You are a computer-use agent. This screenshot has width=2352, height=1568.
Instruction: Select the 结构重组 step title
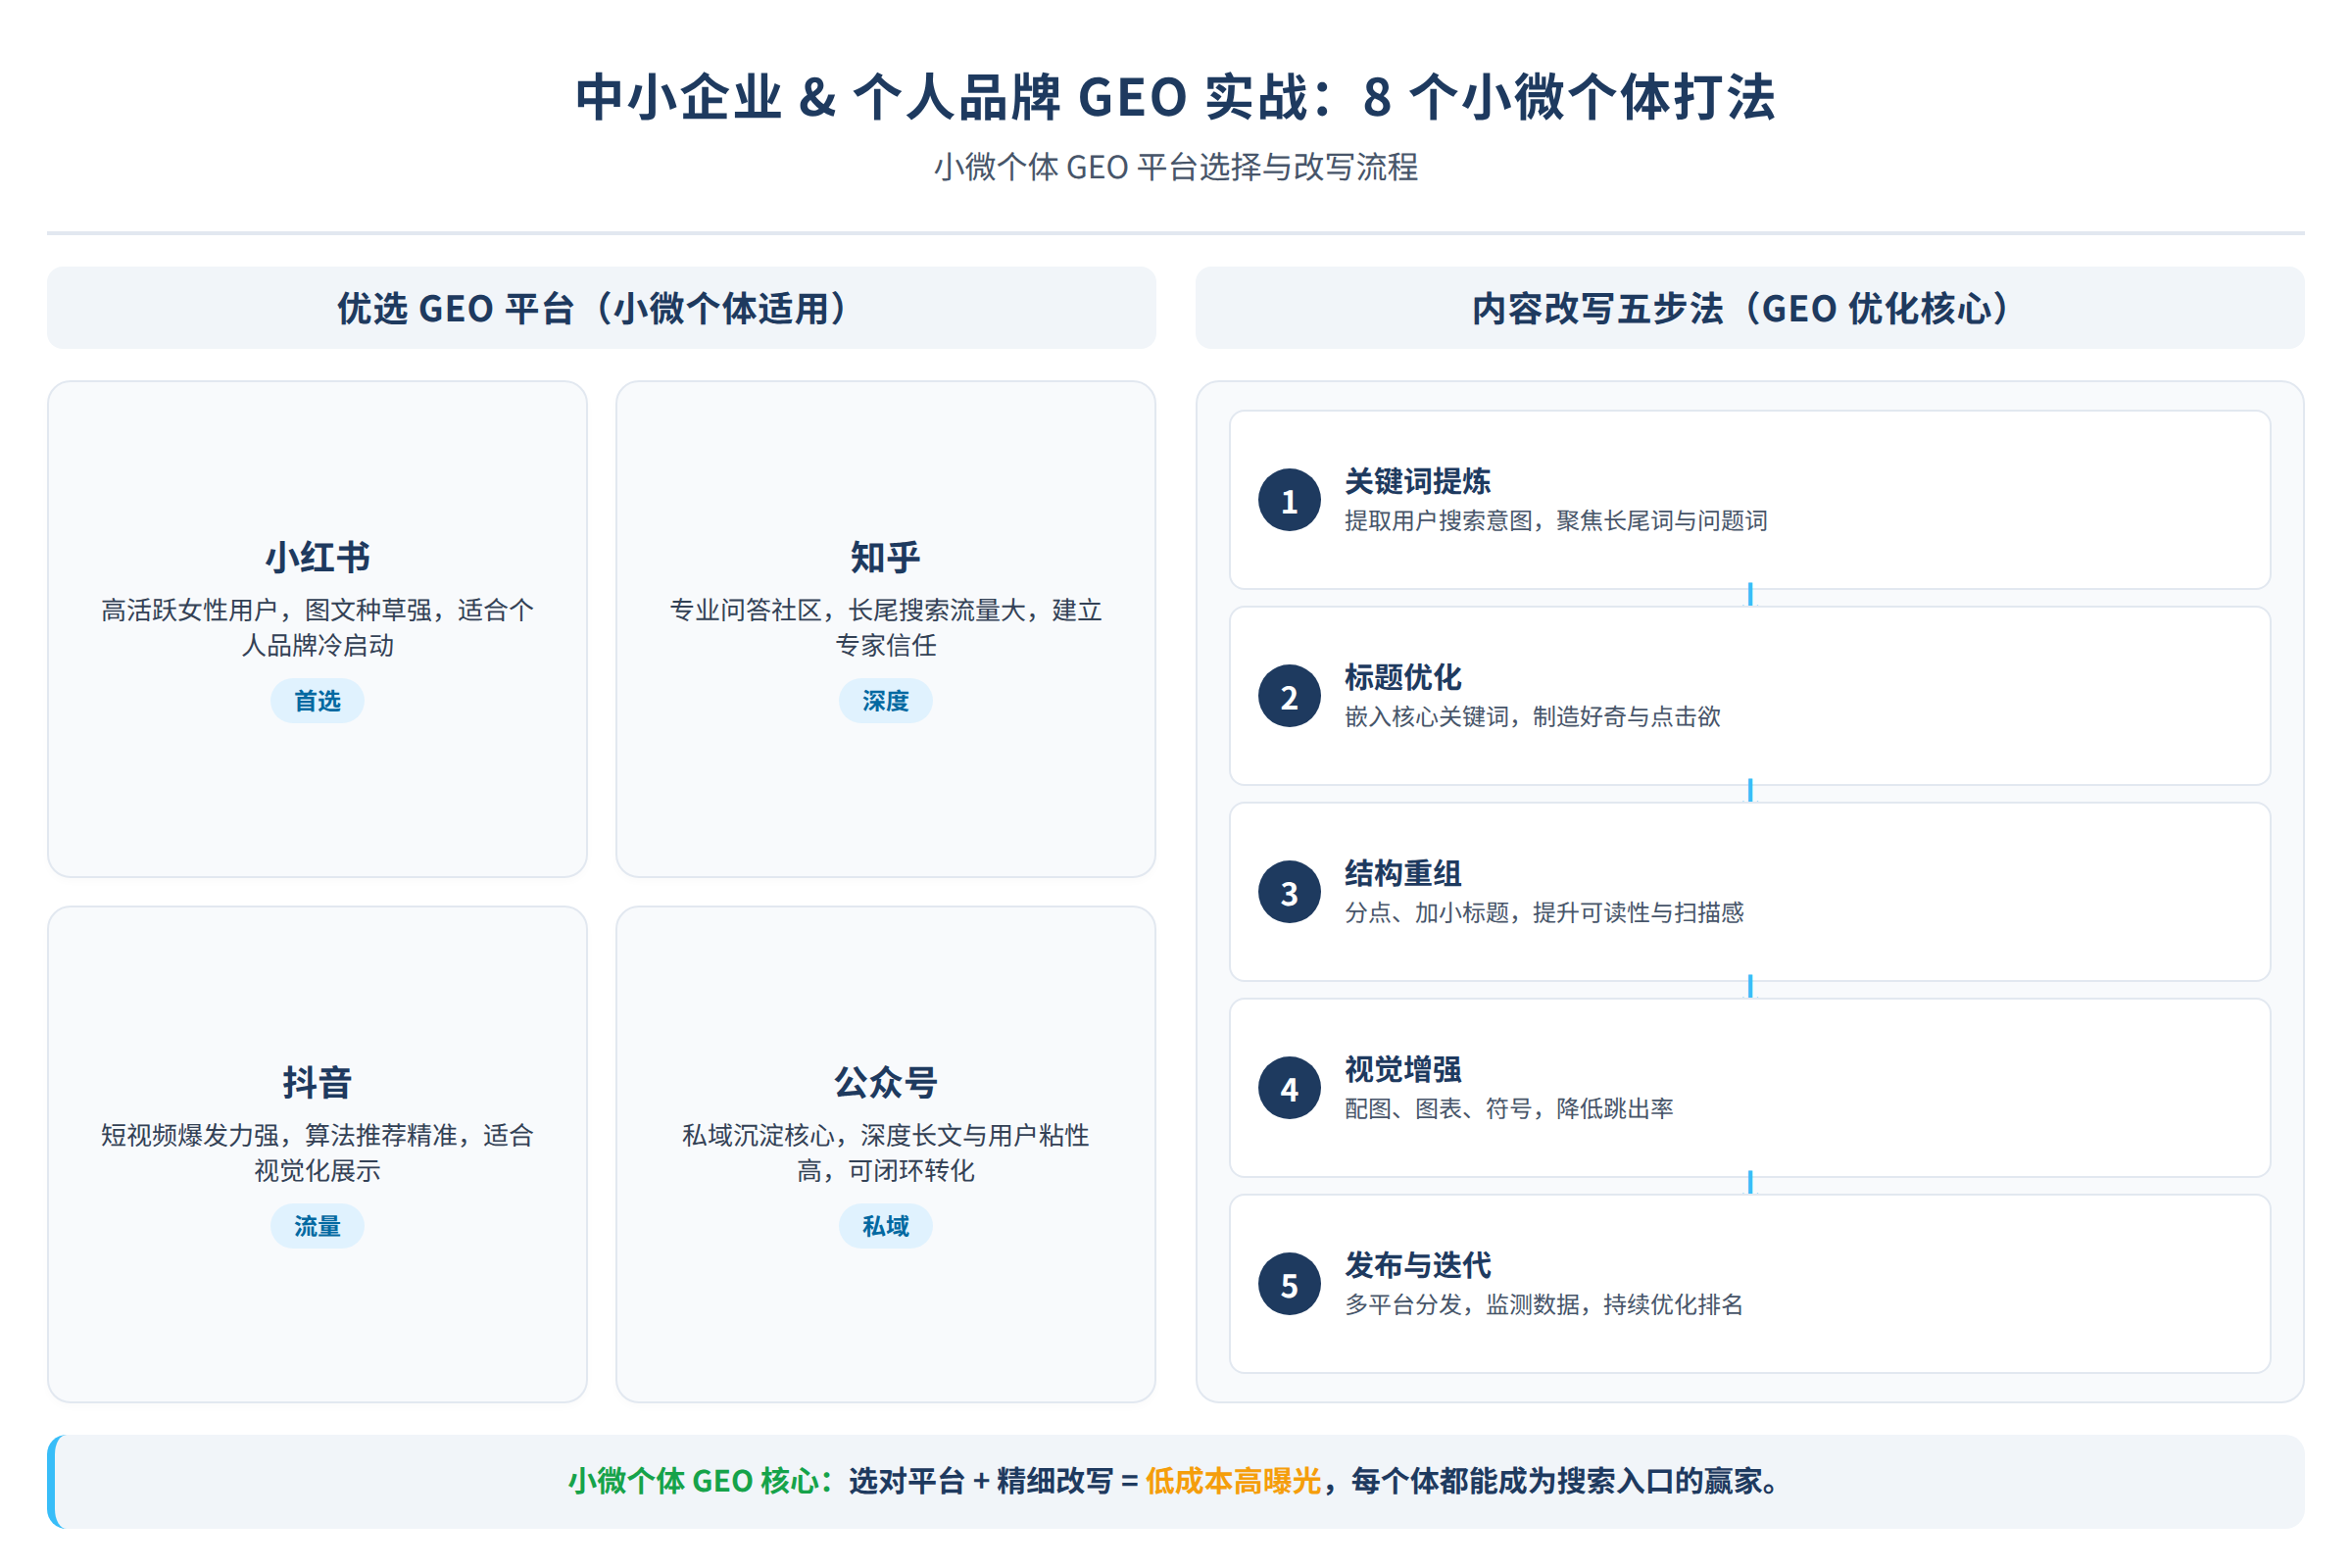(x=1402, y=873)
